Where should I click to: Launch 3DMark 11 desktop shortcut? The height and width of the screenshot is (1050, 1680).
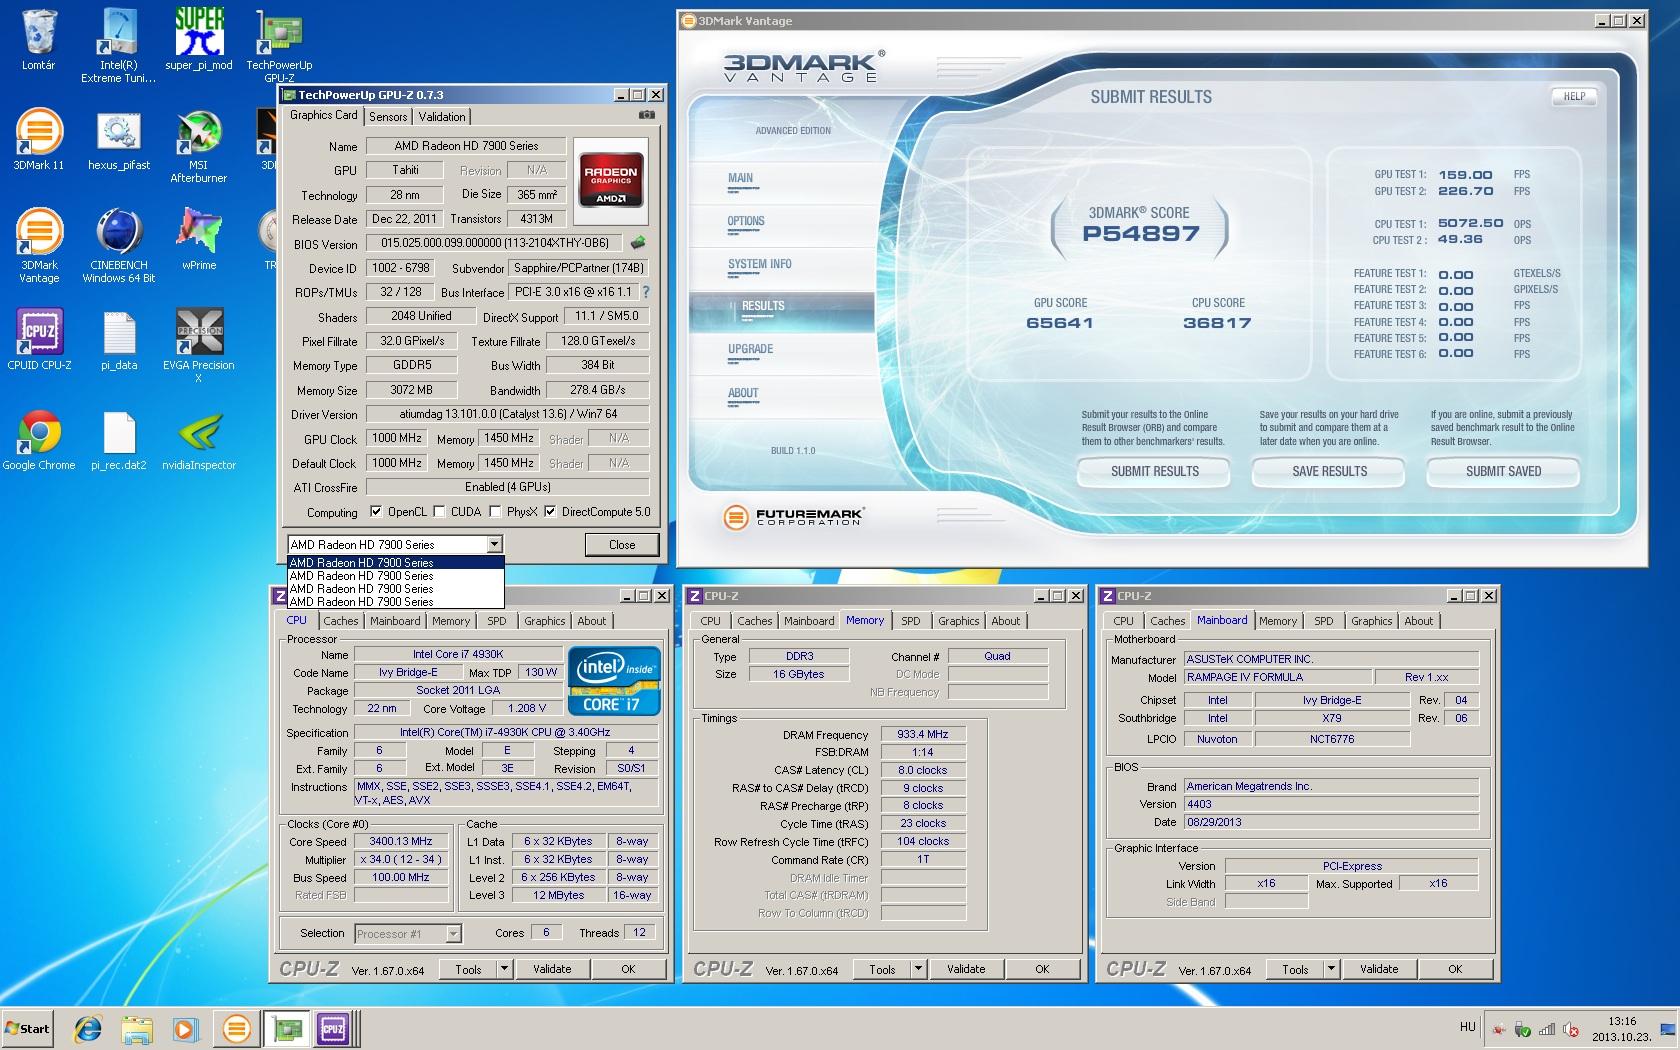39,140
